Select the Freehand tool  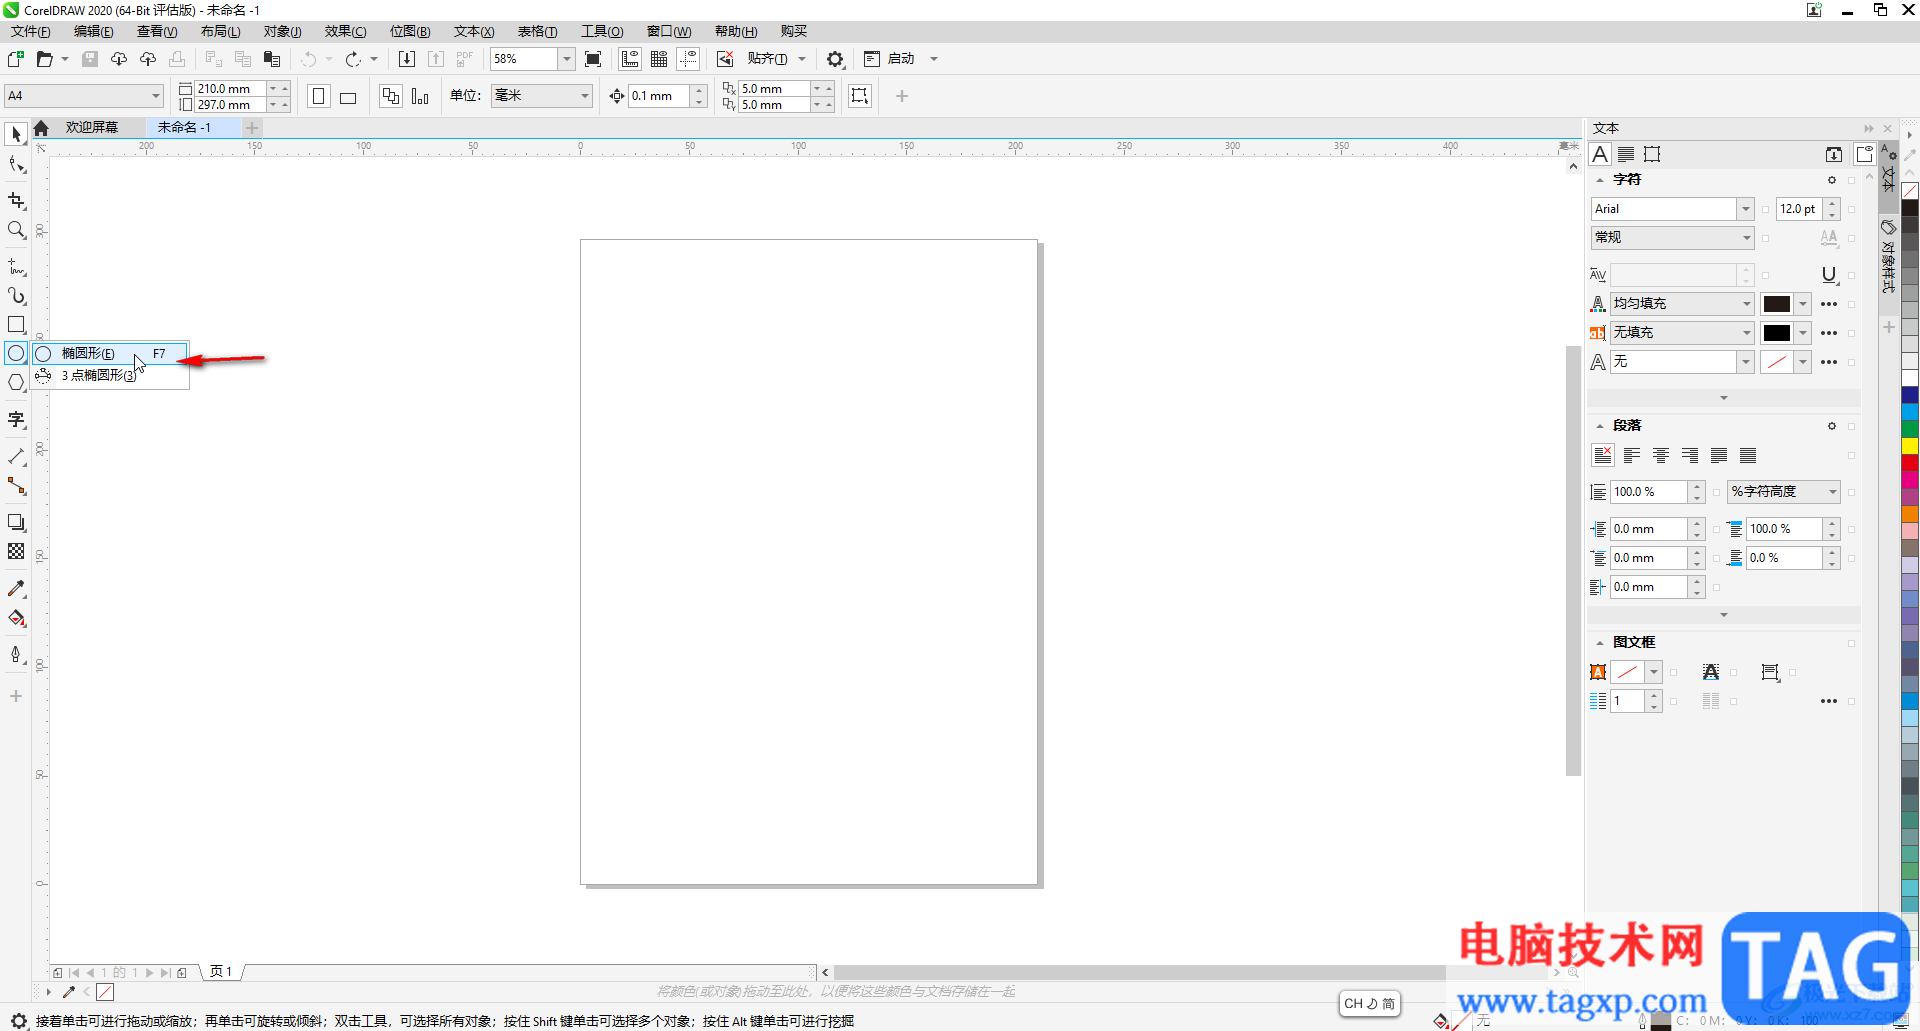coord(16,267)
